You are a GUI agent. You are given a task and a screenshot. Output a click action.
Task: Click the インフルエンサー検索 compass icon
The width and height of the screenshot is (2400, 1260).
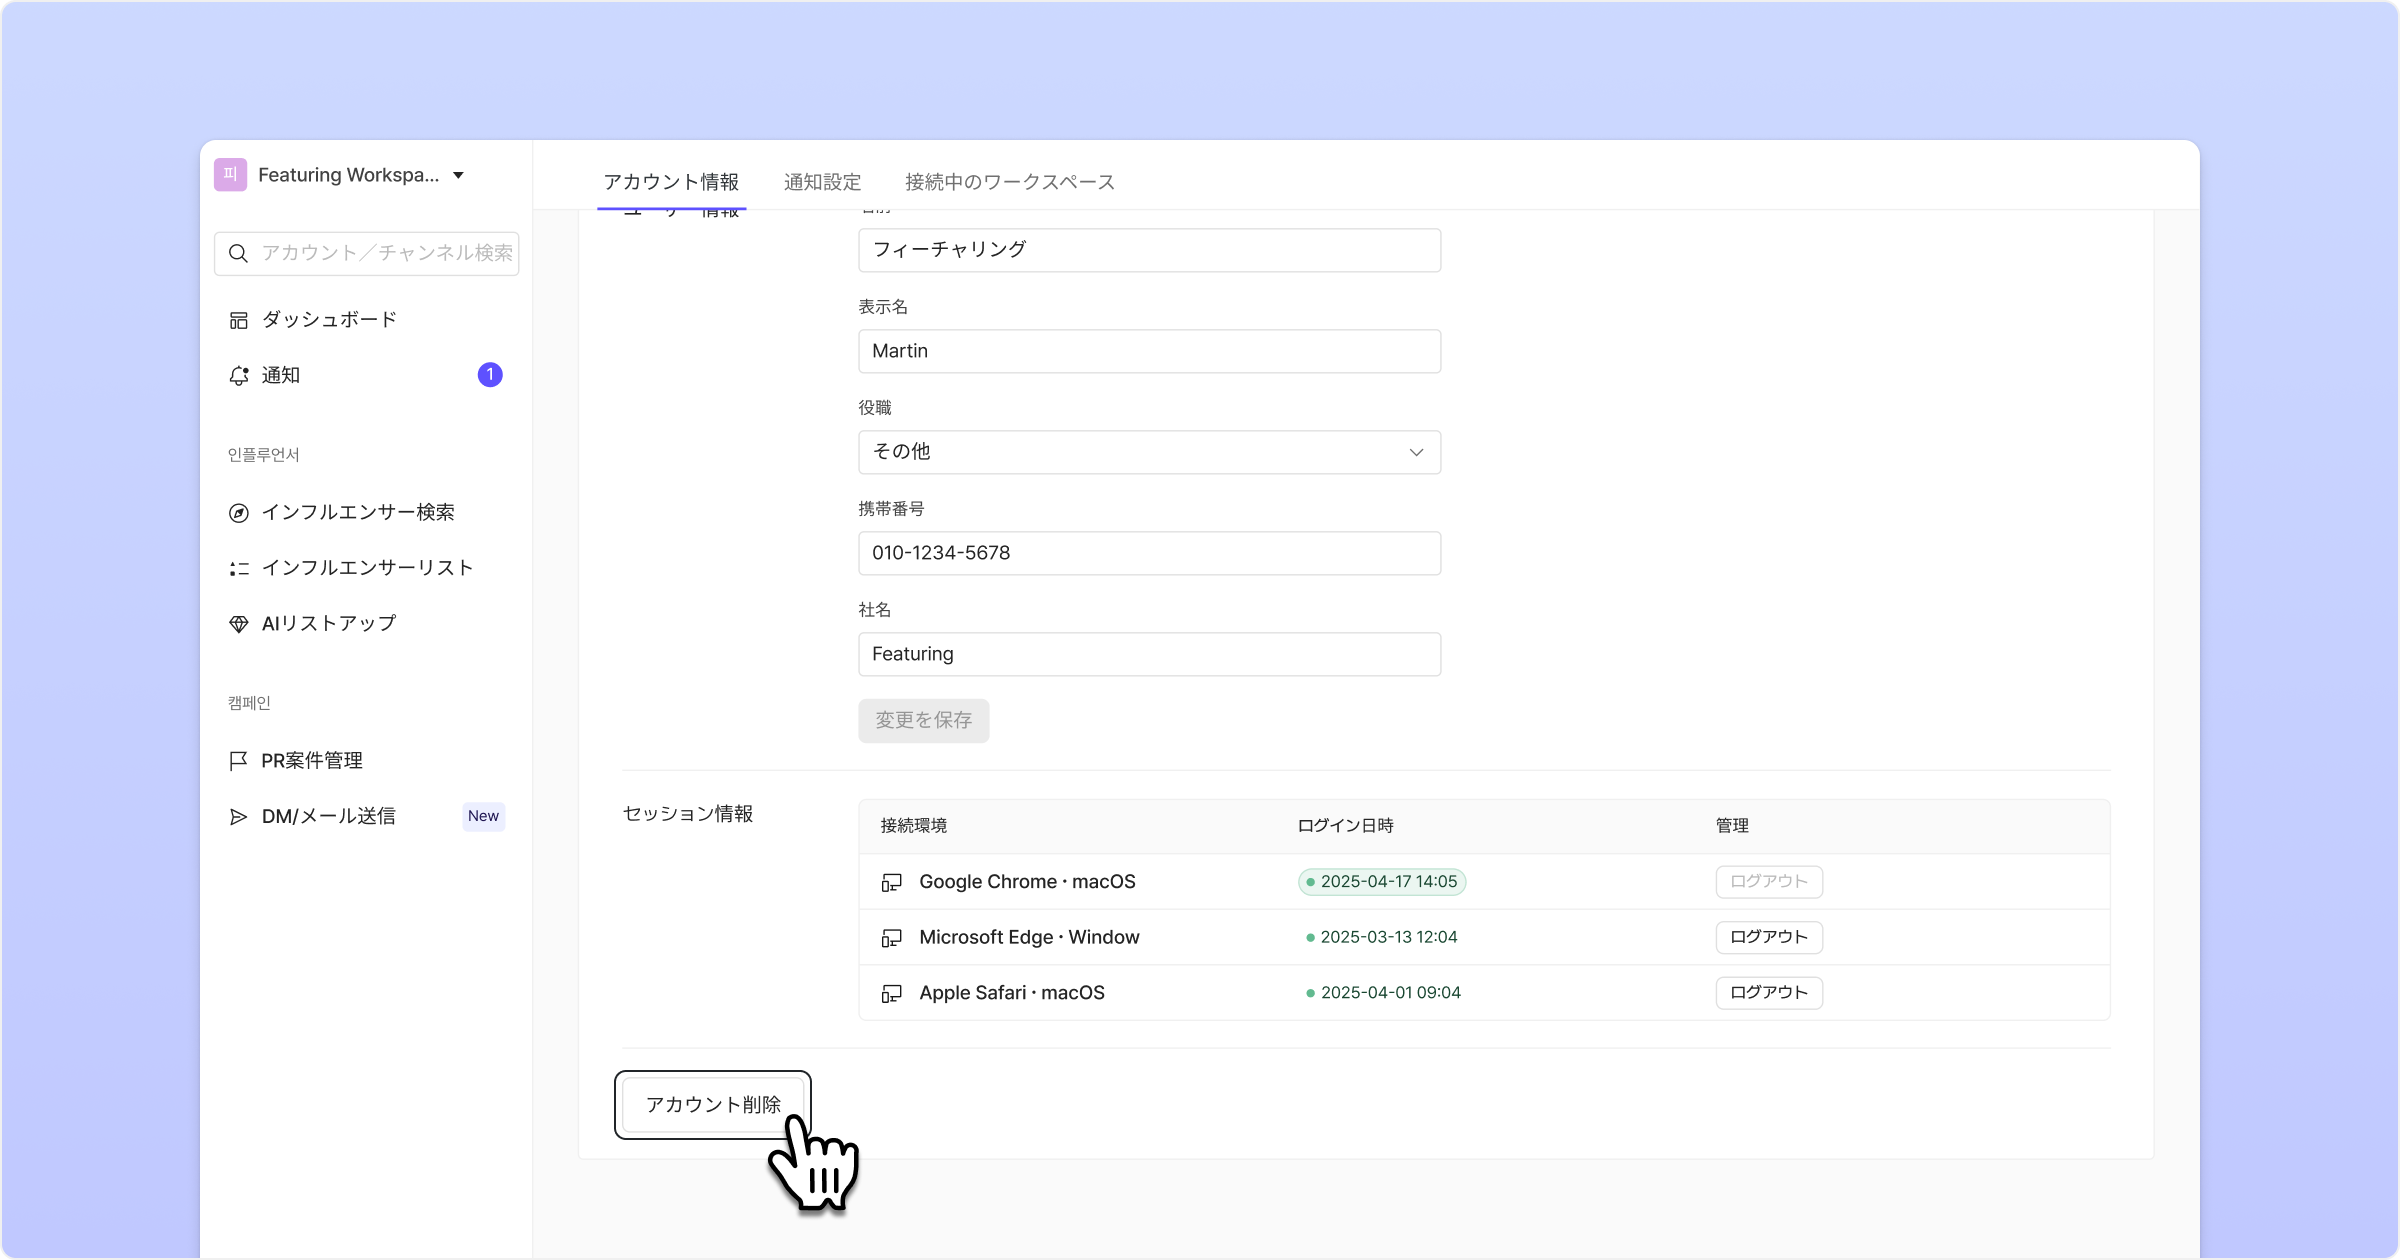coord(238,513)
